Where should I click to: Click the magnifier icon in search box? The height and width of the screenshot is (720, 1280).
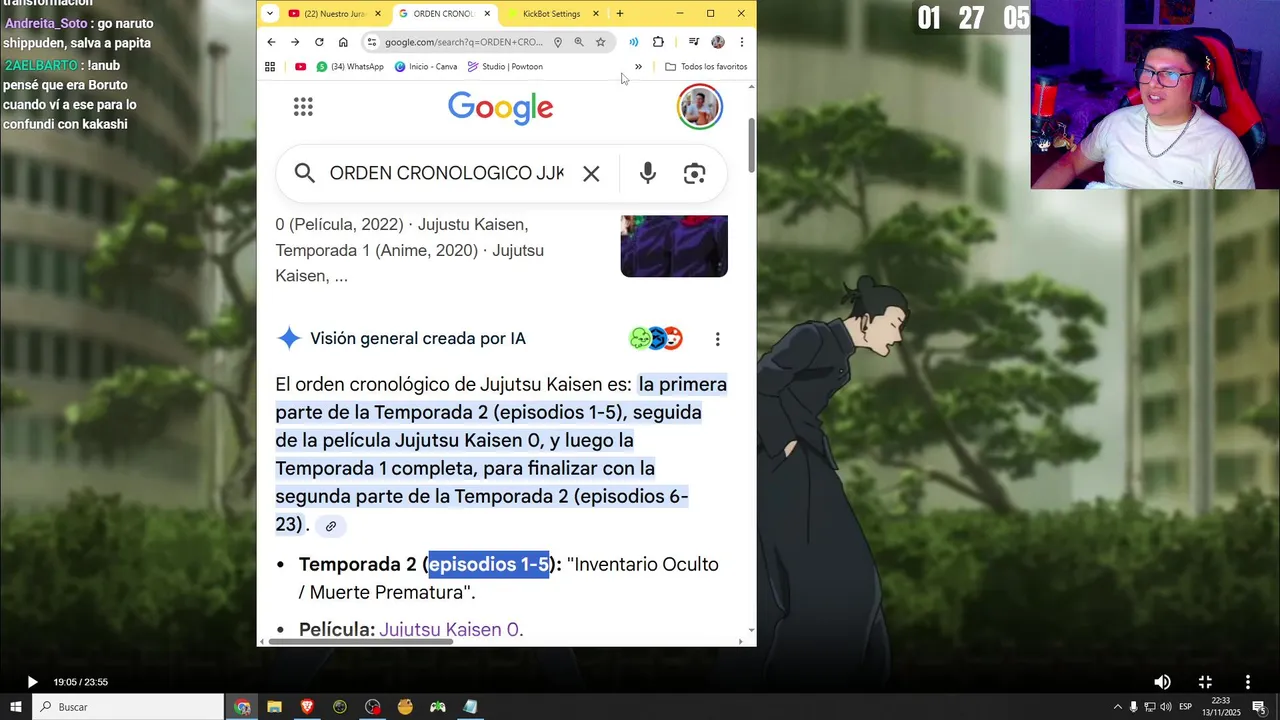[x=305, y=173]
